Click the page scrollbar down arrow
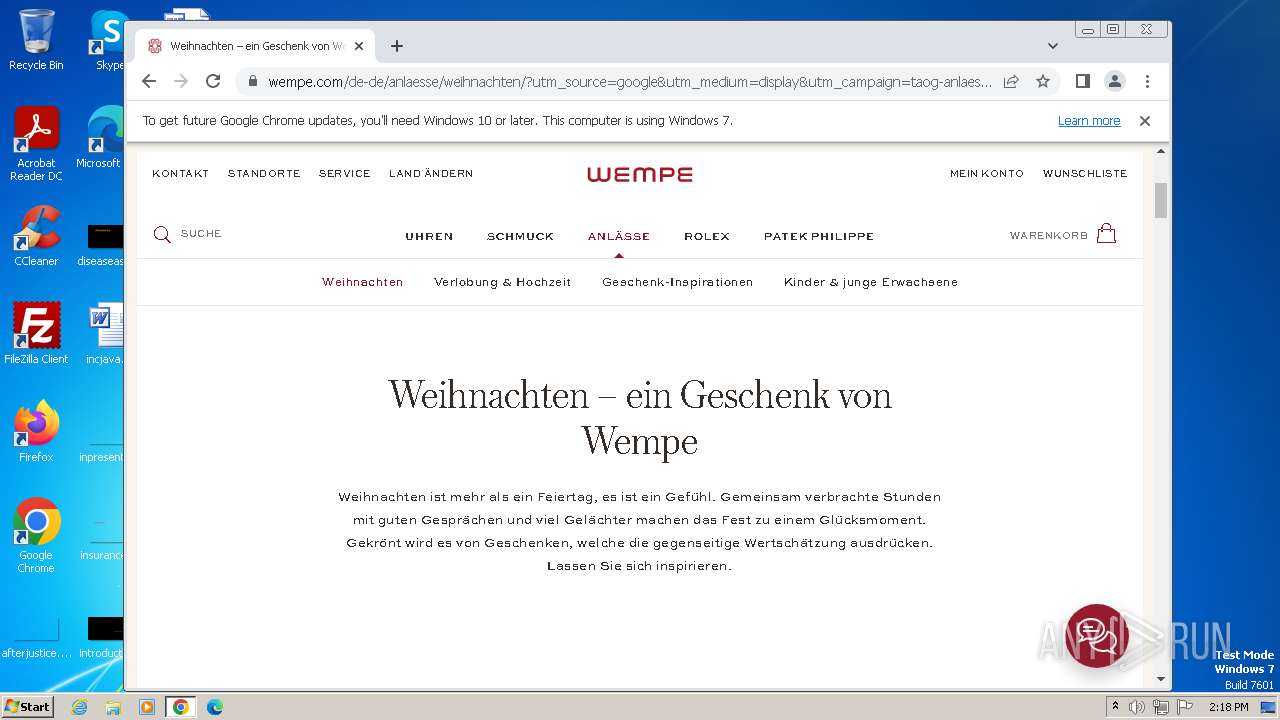1280x720 pixels. [1161, 679]
